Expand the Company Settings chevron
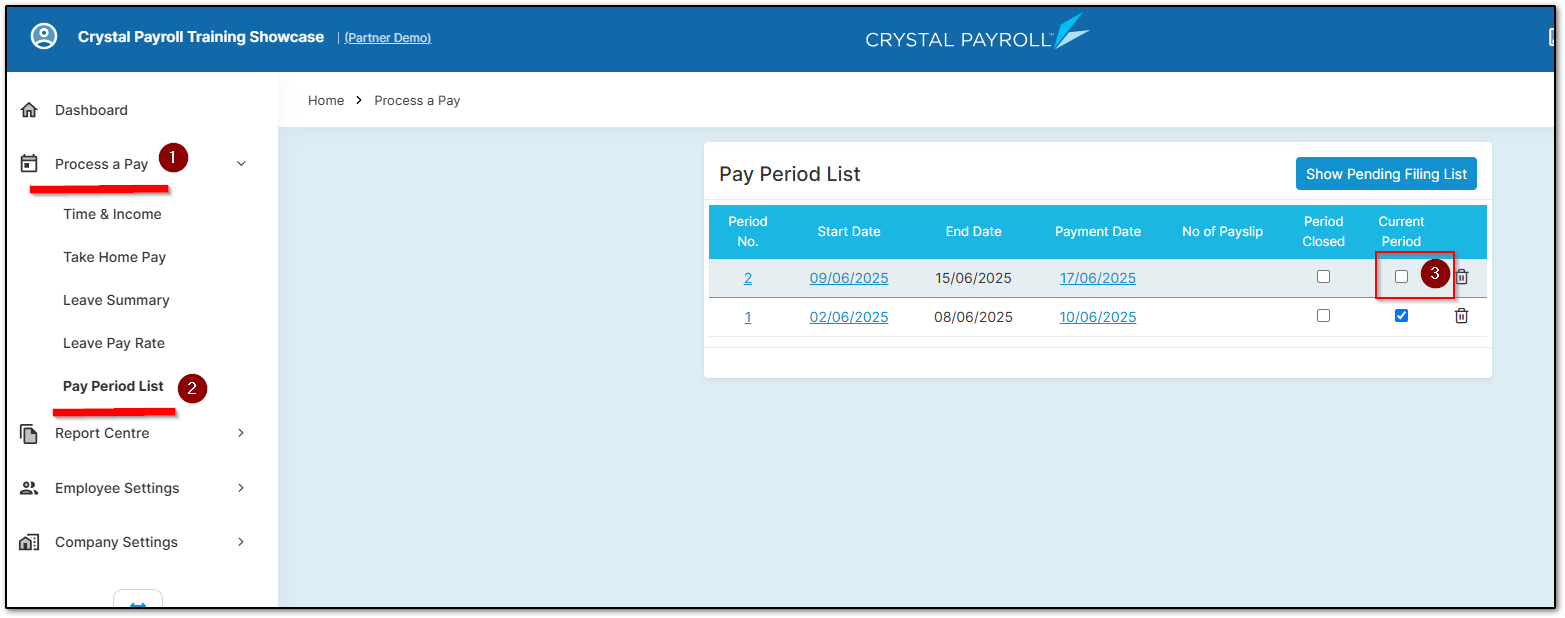 coord(241,542)
